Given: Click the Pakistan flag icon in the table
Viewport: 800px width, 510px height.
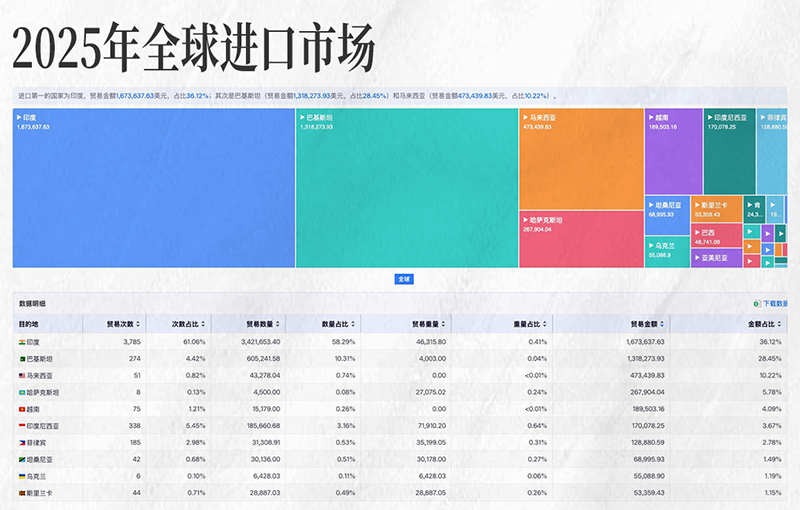Looking at the screenshot, I should tap(22, 358).
